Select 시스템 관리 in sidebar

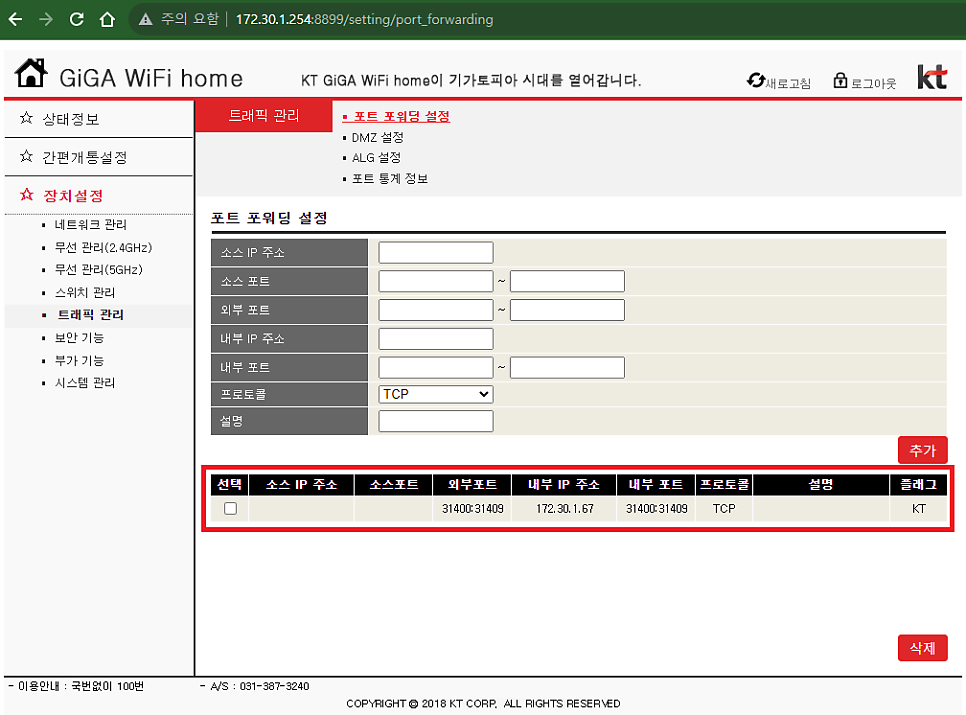point(85,383)
